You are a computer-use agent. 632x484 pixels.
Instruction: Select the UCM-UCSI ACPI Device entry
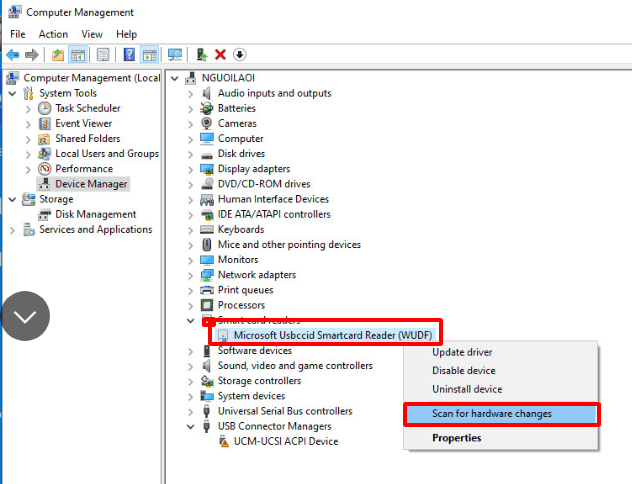tap(286, 441)
